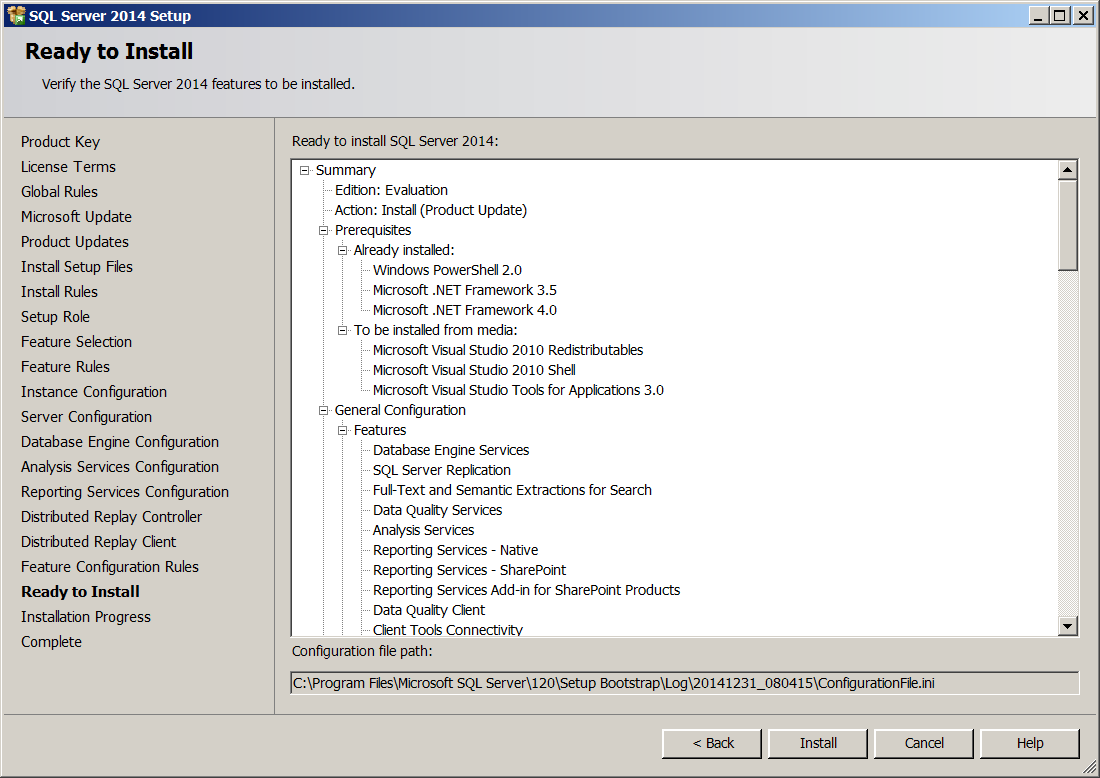Viewport: 1100px width, 778px height.
Task: Collapse the Summary tree node
Action: [304, 170]
